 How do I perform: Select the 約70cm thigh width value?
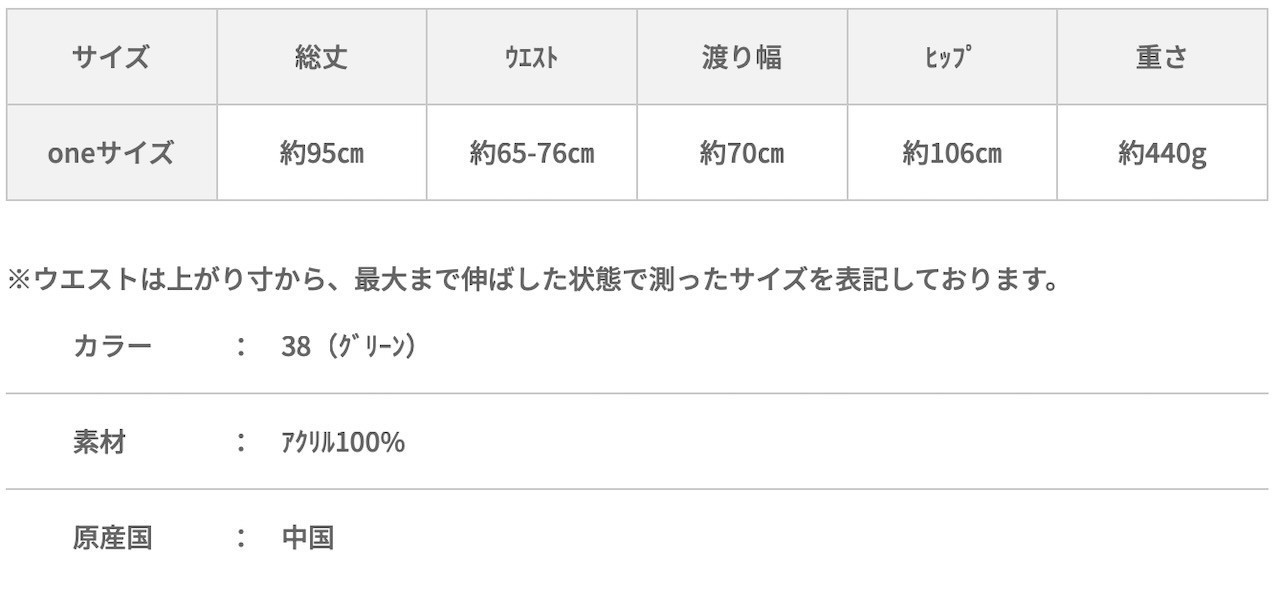click(x=741, y=153)
